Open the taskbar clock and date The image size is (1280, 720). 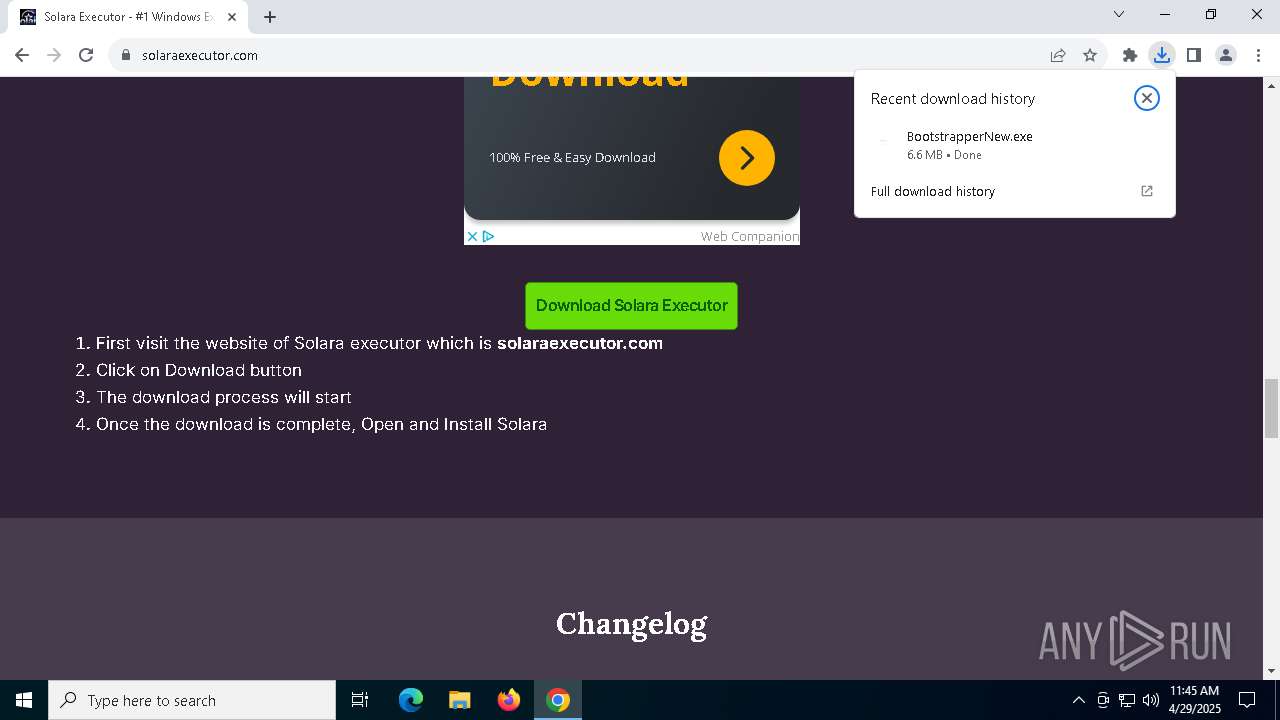(x=1194, y=700)
